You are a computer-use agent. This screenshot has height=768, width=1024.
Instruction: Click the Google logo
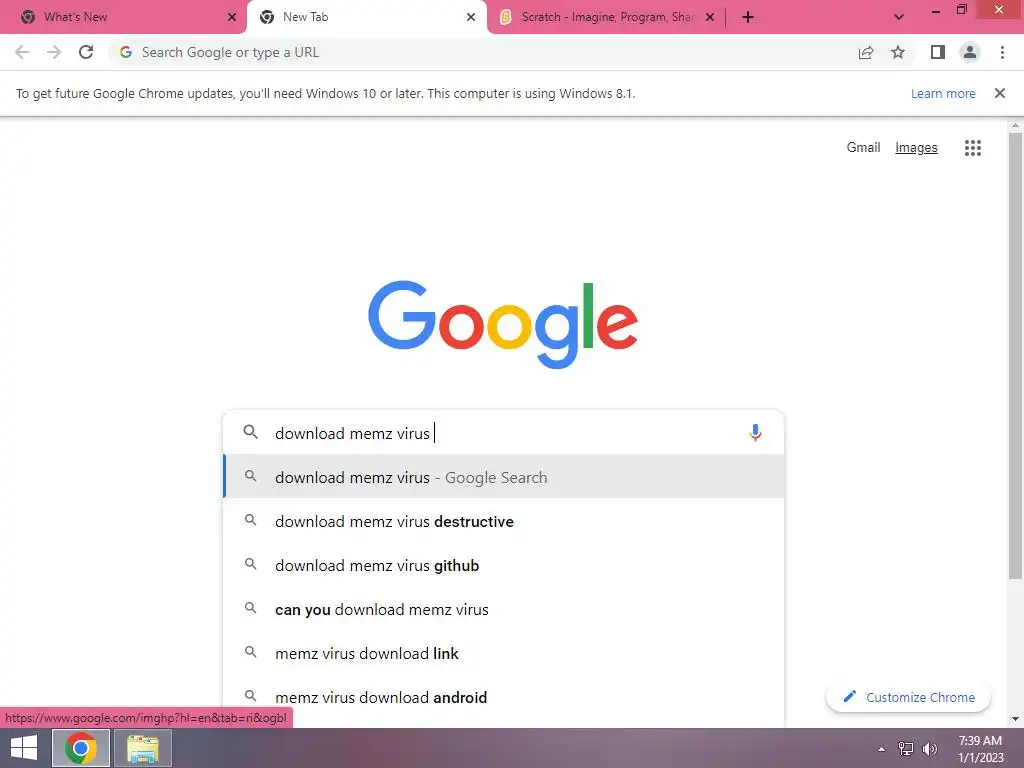tap(503, 325)
